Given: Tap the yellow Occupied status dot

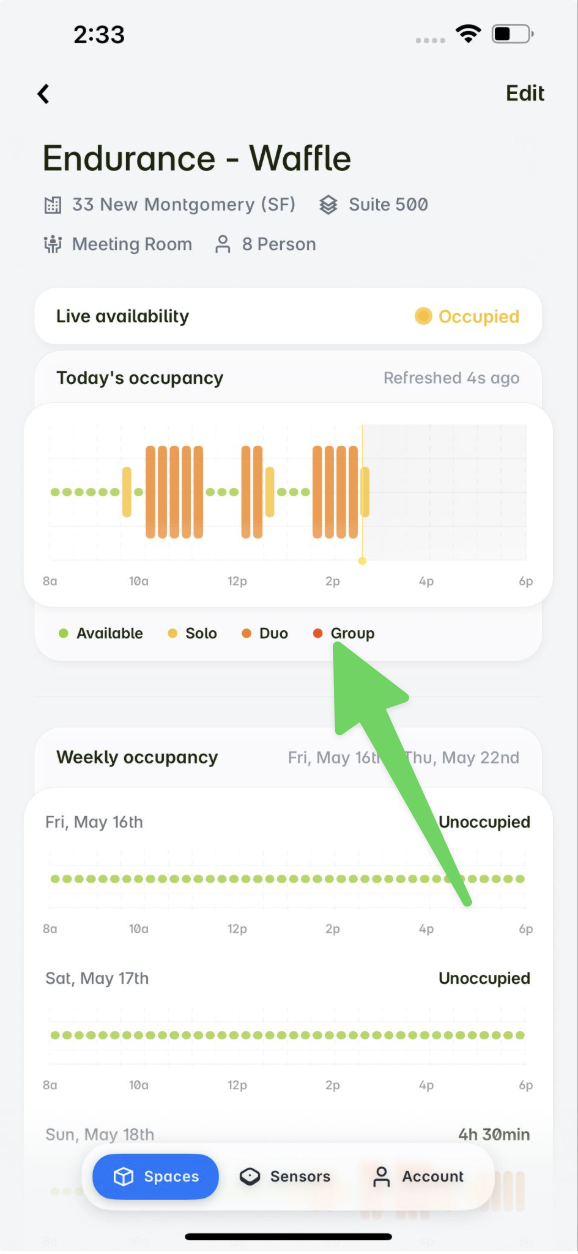Looking at the screenshot, I should point(423,317).
